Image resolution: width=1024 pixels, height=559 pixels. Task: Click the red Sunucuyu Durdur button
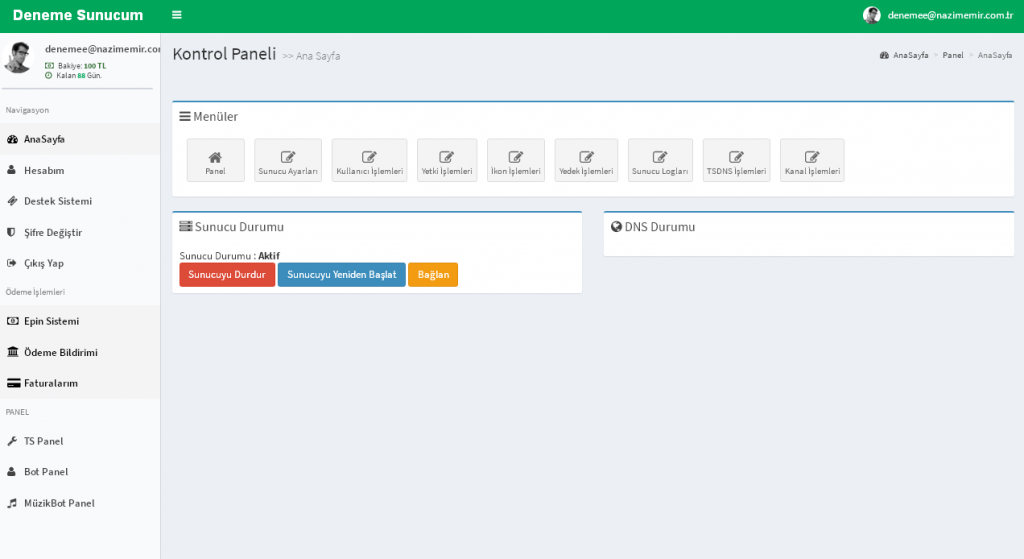coord(227,275)
